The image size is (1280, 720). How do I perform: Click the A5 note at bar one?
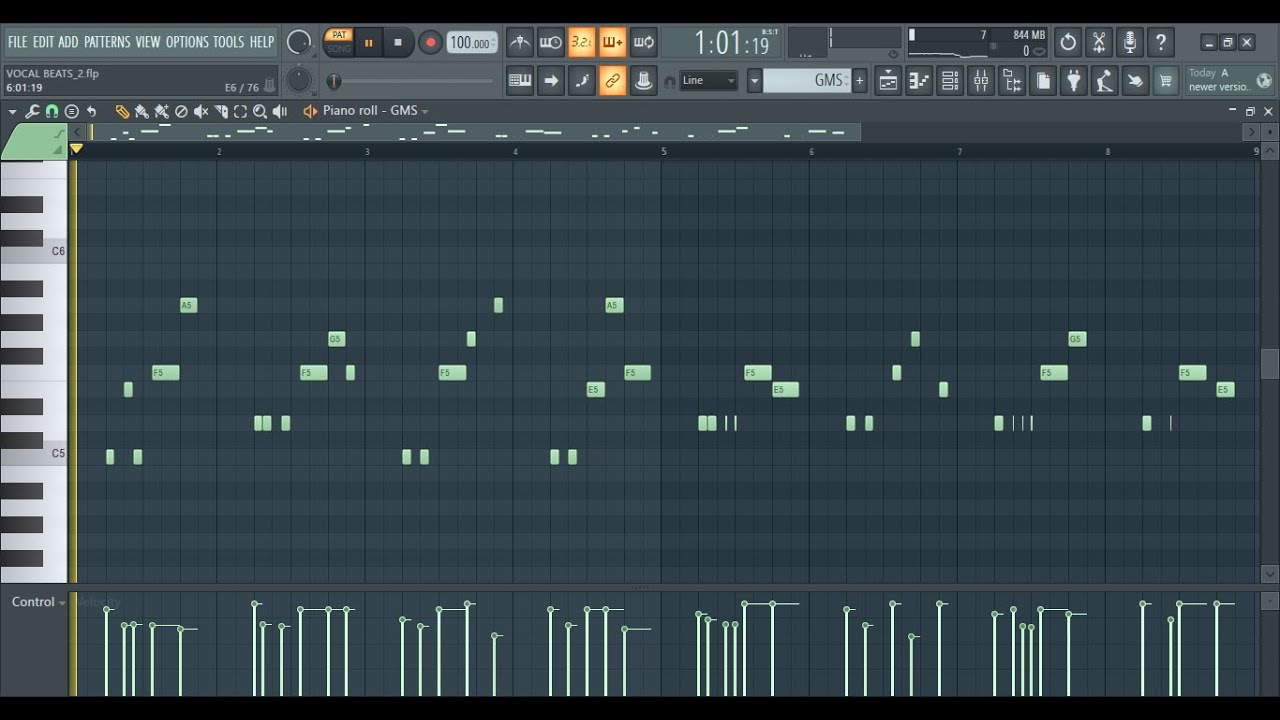[x=188, y=305]
